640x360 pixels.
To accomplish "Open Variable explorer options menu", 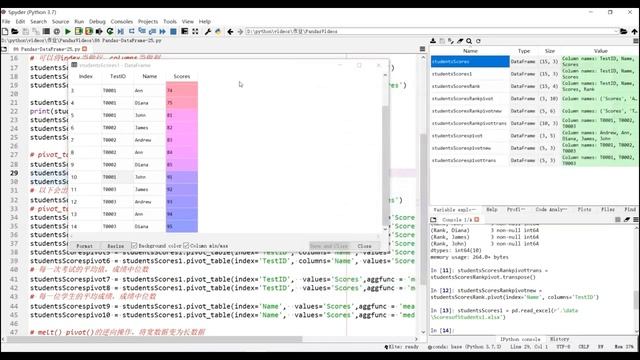I will coord(636,41).
